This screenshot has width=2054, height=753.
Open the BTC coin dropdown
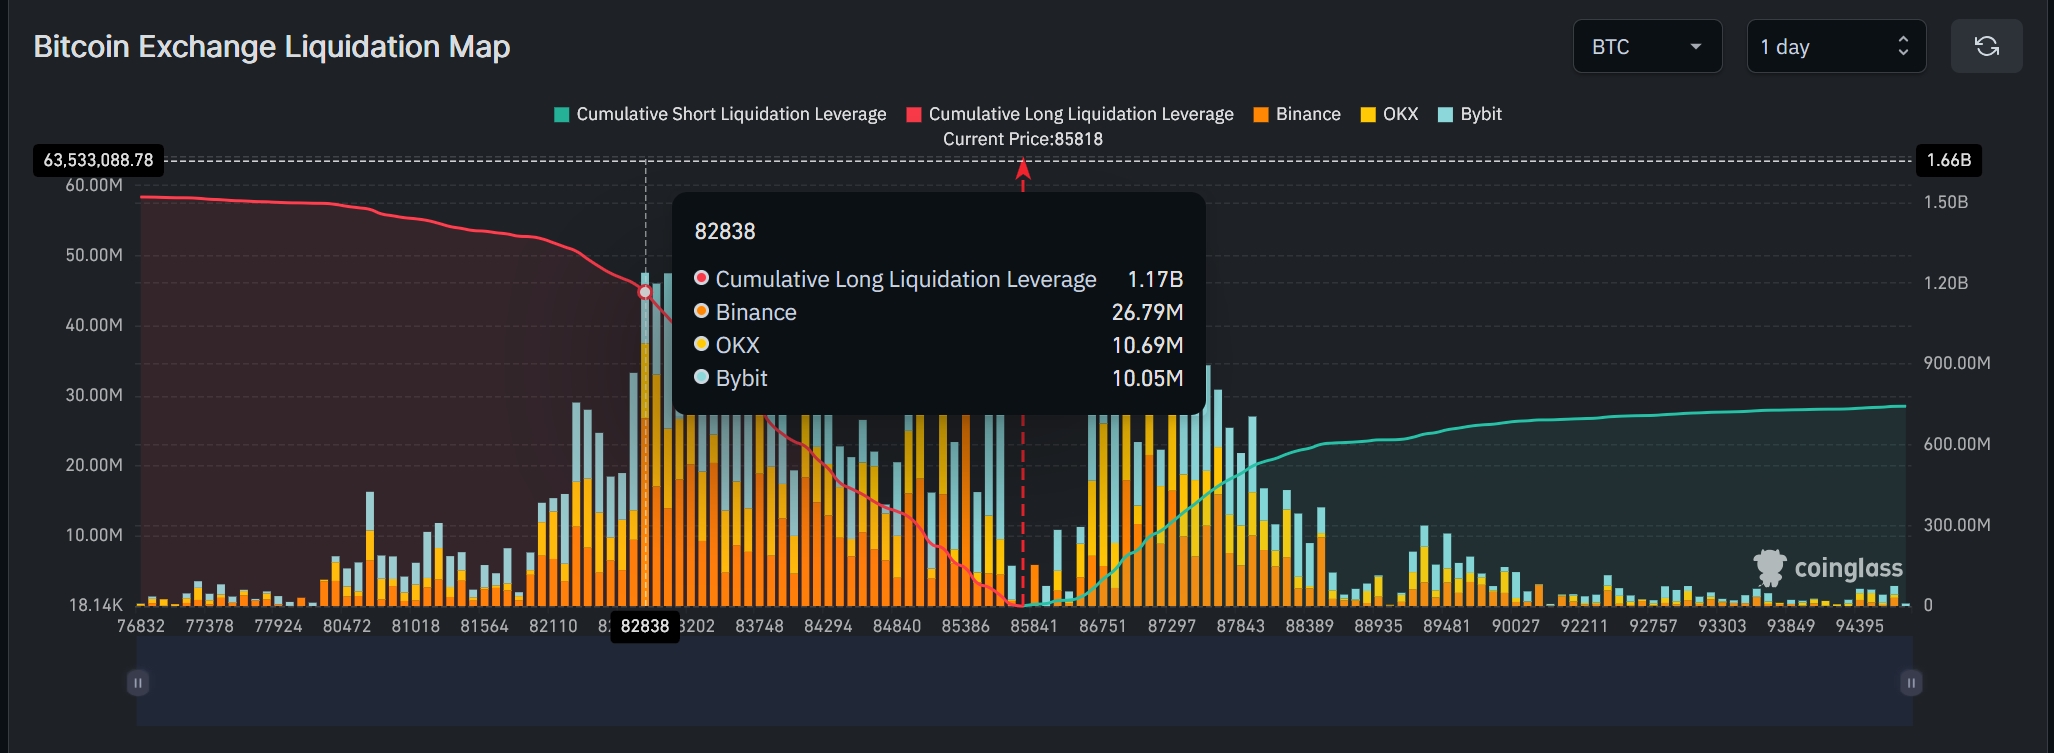tap(1646, 47)
